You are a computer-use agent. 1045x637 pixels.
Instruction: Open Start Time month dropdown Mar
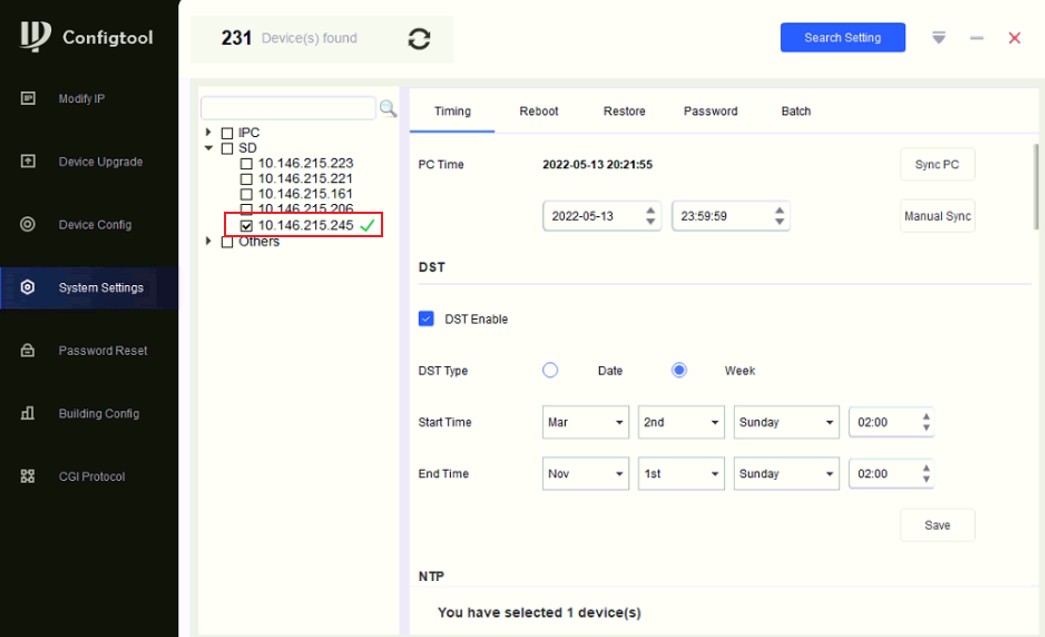click(x=585, y=422)
